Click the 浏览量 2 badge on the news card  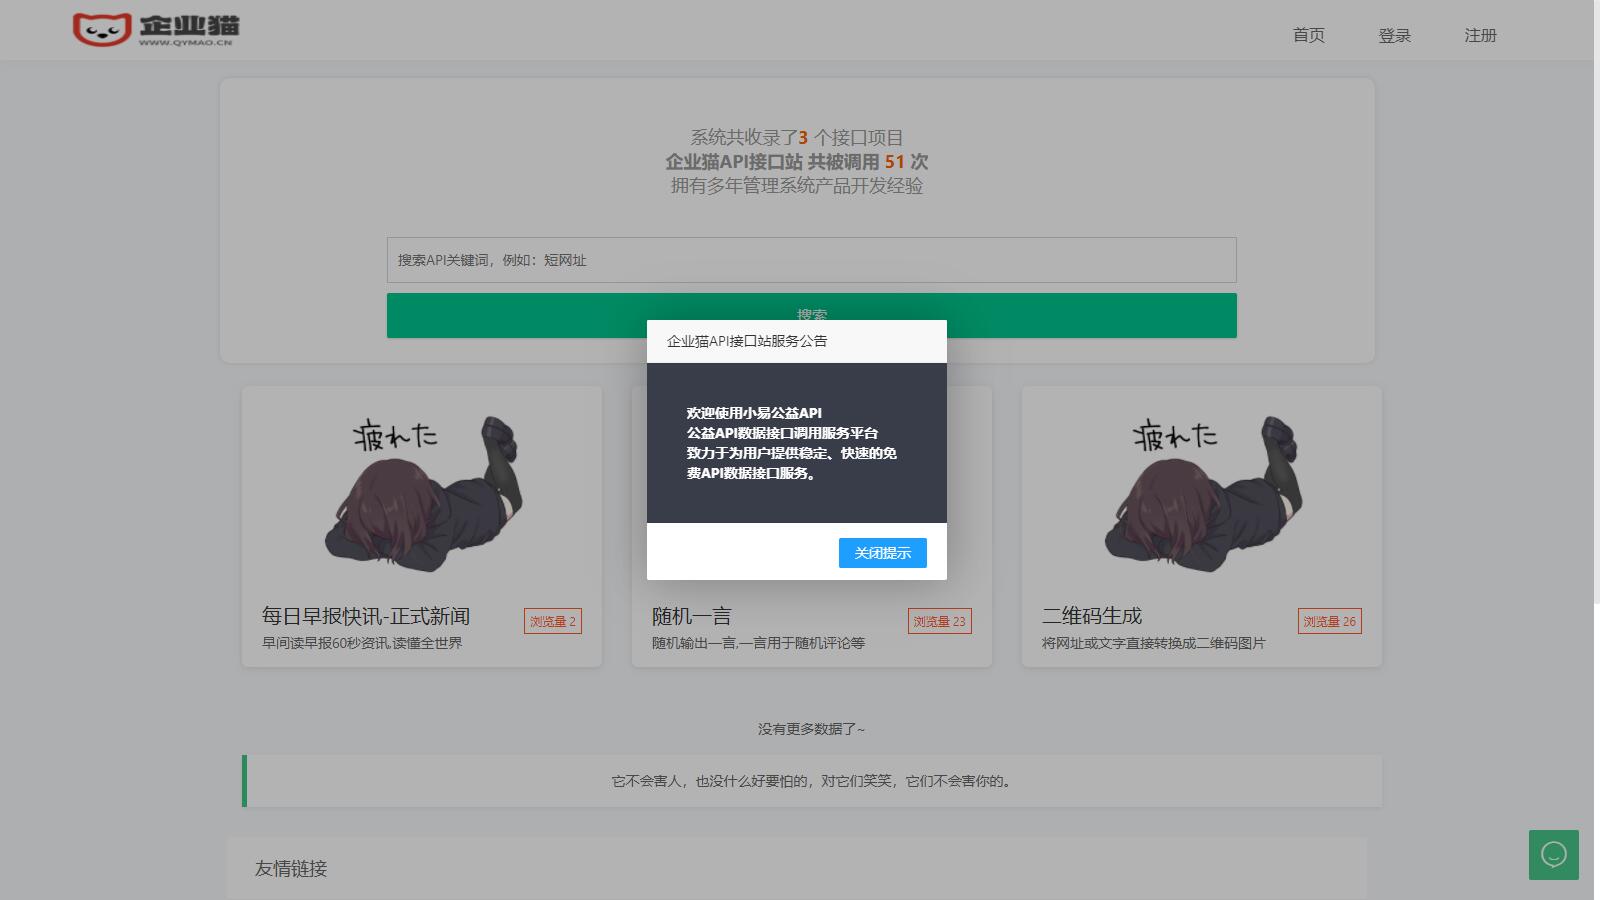(553, 621)
